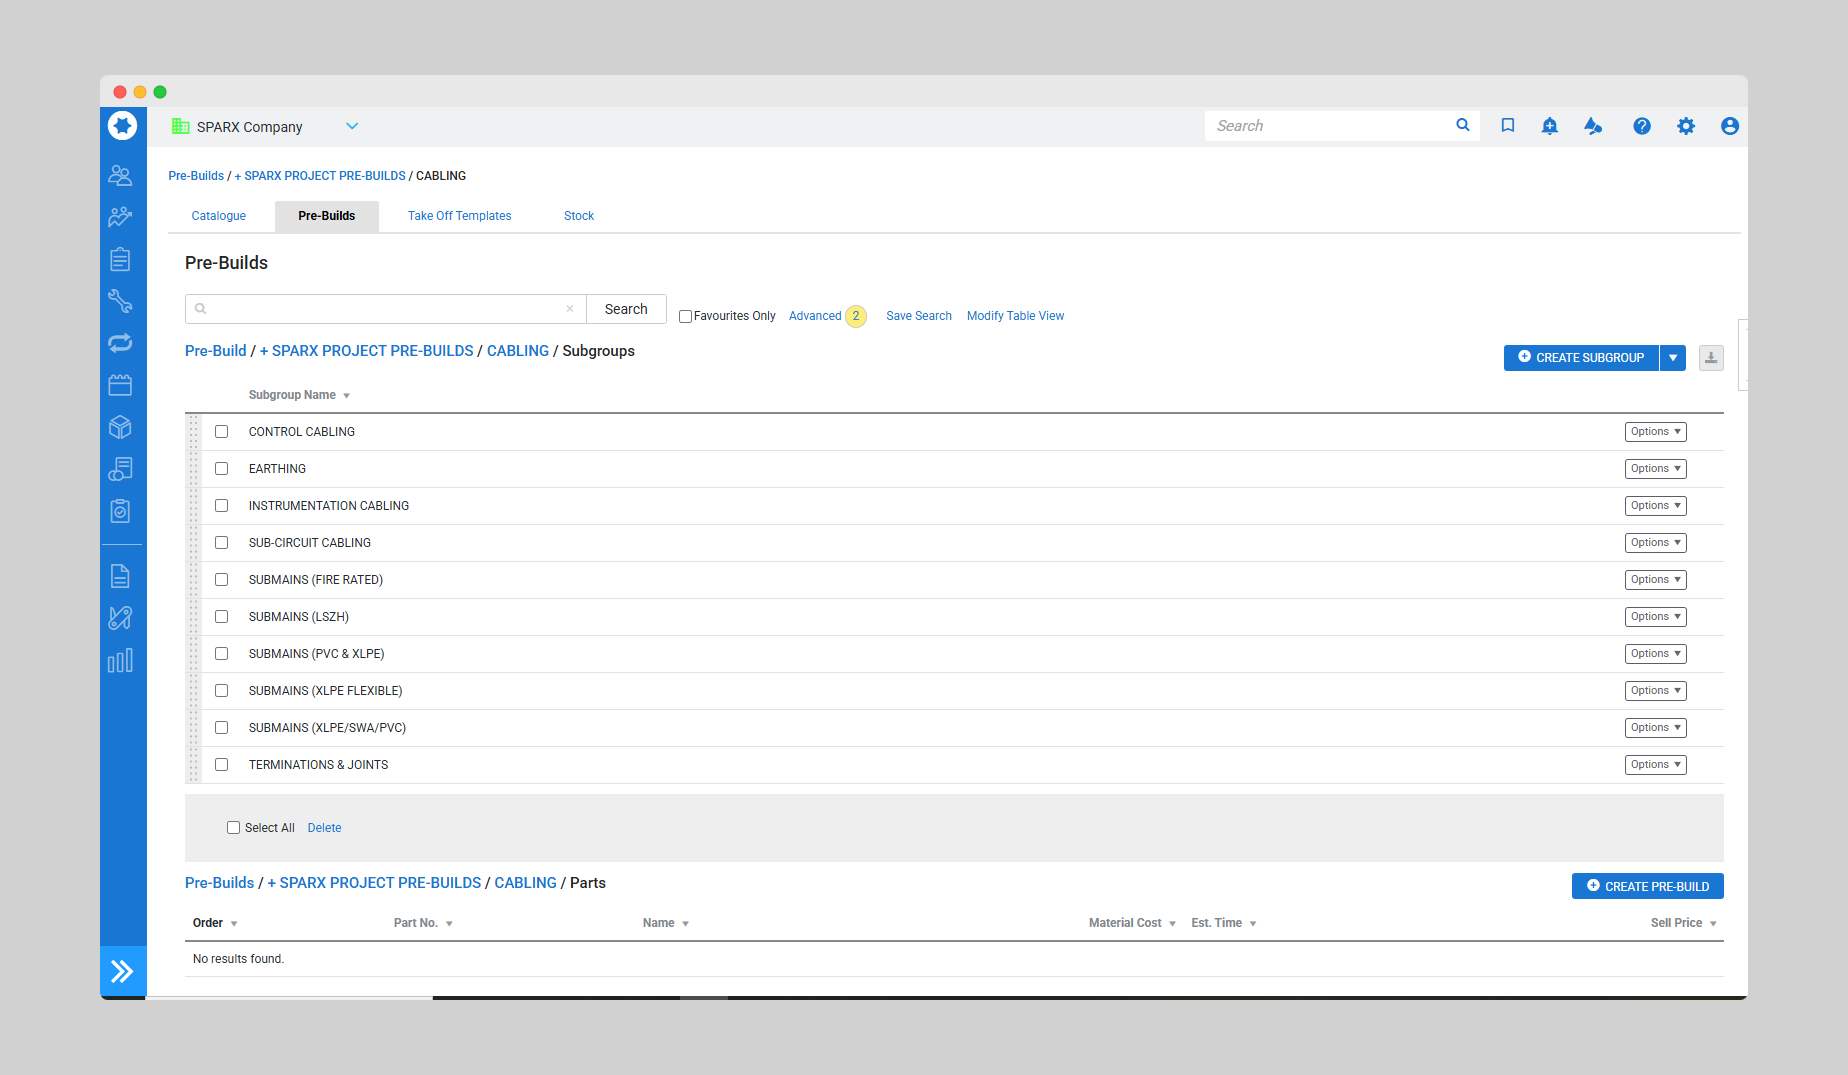The image size is (1848, 1075).
Task: Open the Utilities tools sidebar icon
Action: click(120, 618)
